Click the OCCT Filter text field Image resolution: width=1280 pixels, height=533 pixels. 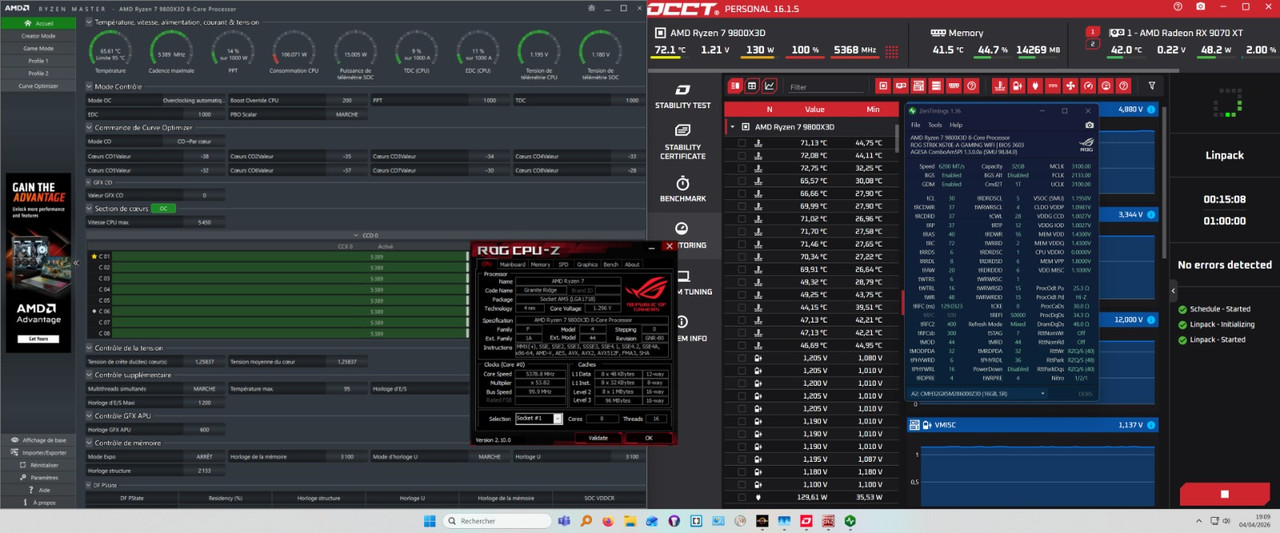coord(827,87)
